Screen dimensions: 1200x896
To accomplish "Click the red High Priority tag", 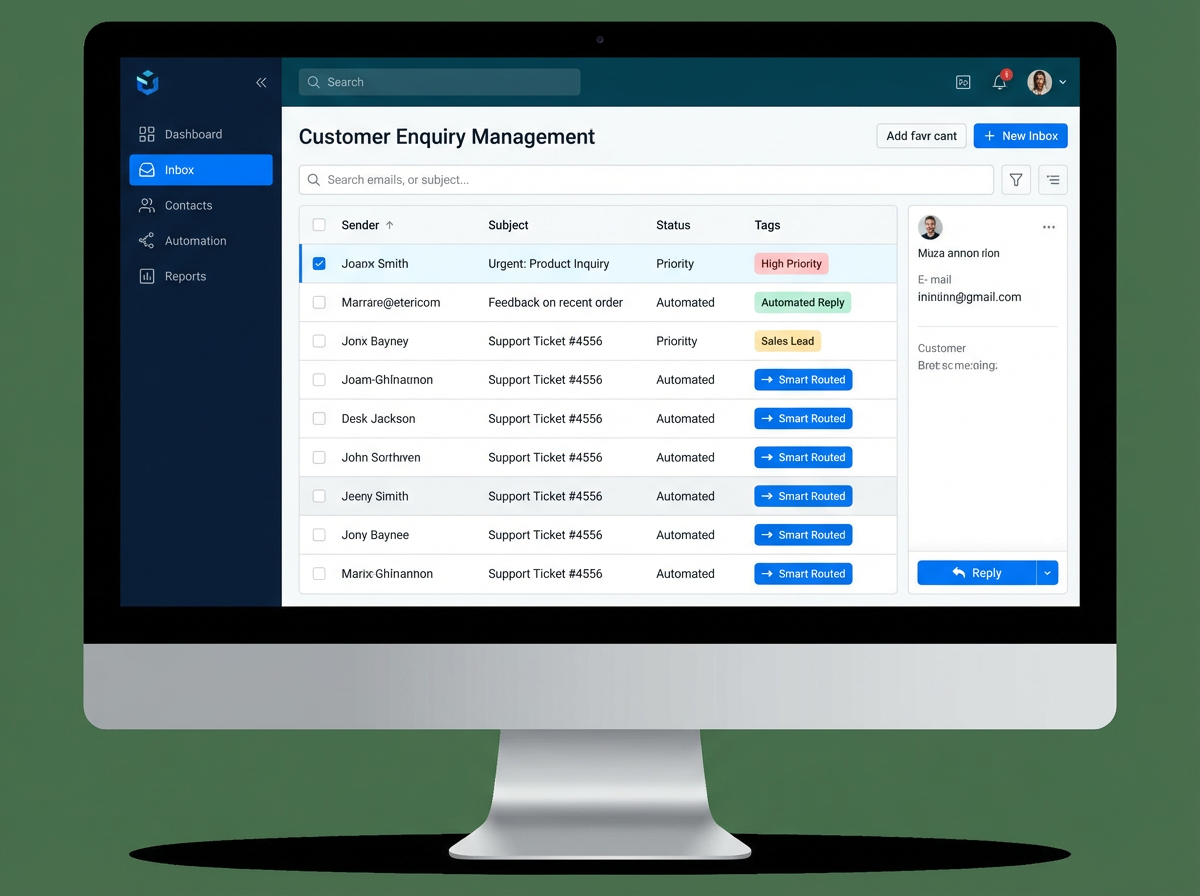I will pyautogui.click(x=791, y=264).
